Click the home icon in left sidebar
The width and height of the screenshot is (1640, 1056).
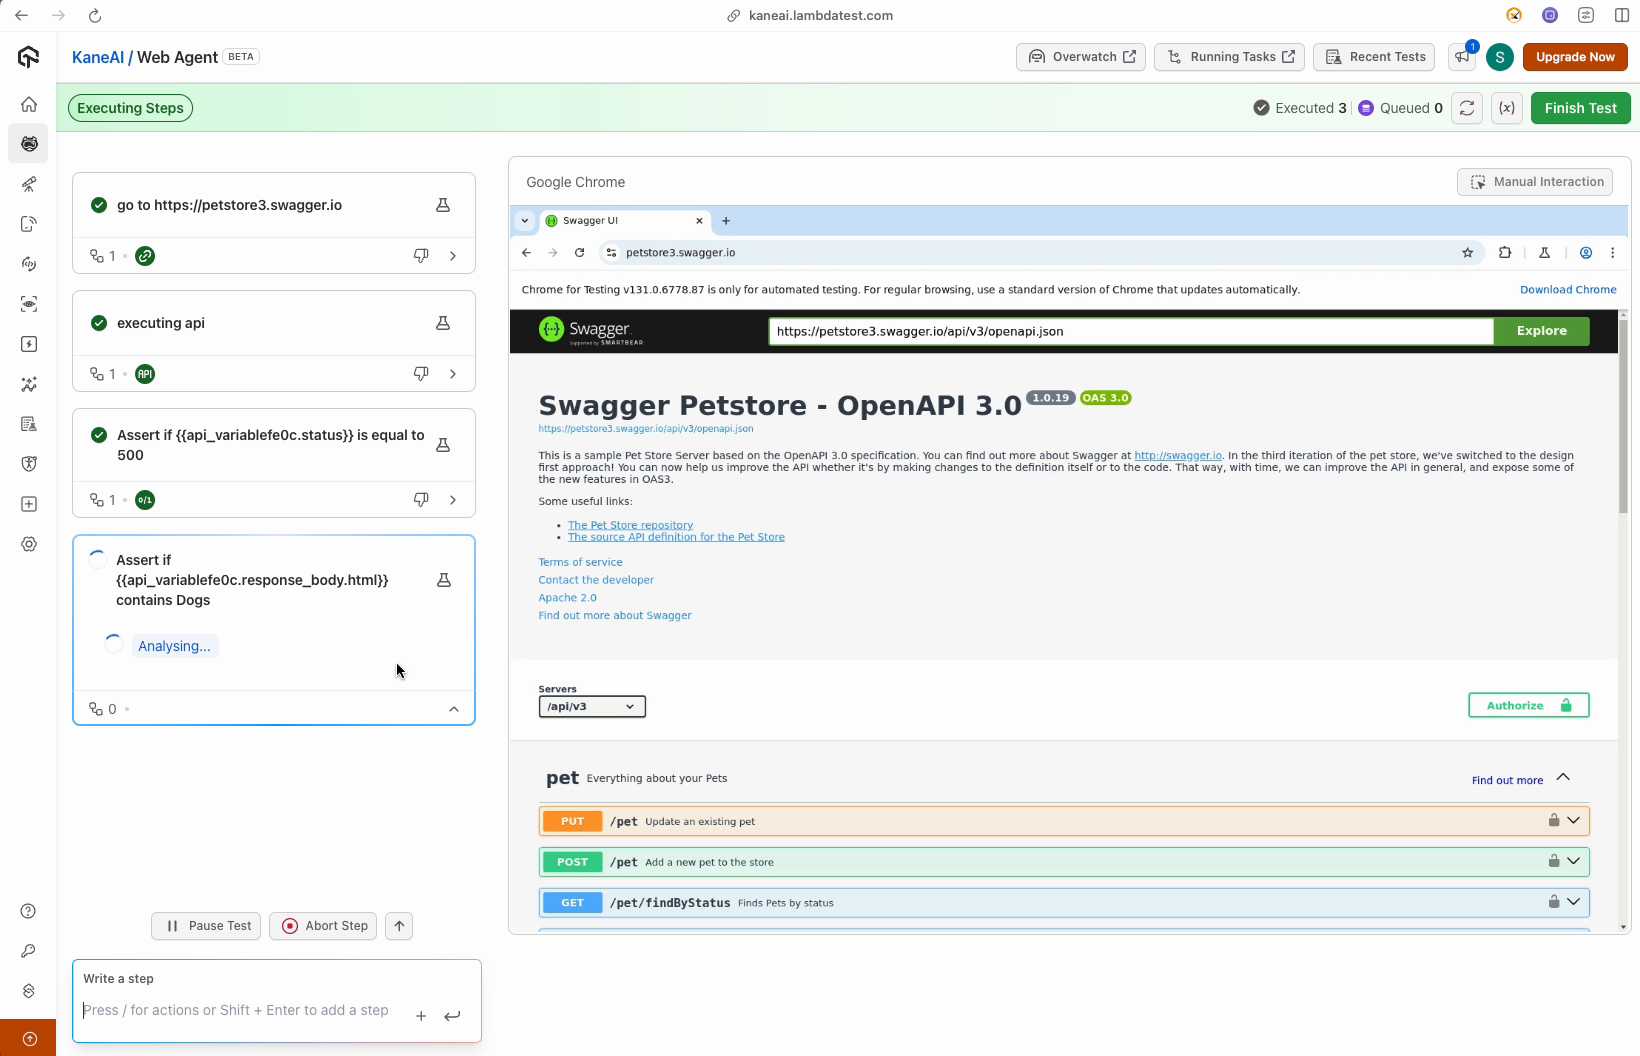click(x=29, y=104)
